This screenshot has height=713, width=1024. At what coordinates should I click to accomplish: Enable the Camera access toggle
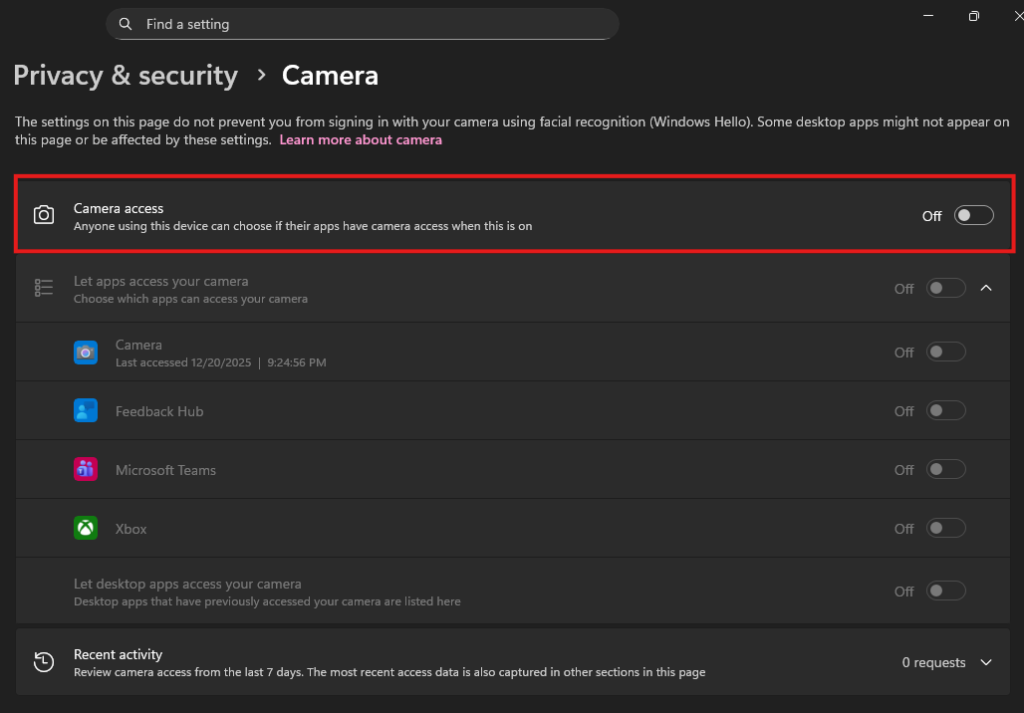pos(974,215)
